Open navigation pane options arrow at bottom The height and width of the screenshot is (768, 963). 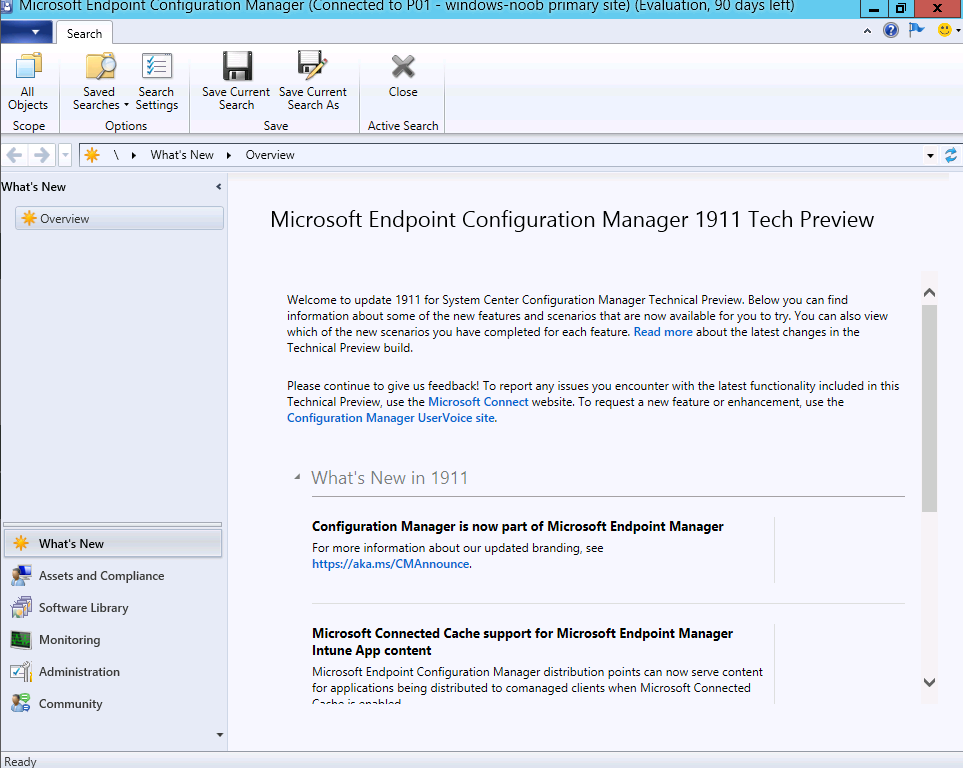(x=220, y=735)
